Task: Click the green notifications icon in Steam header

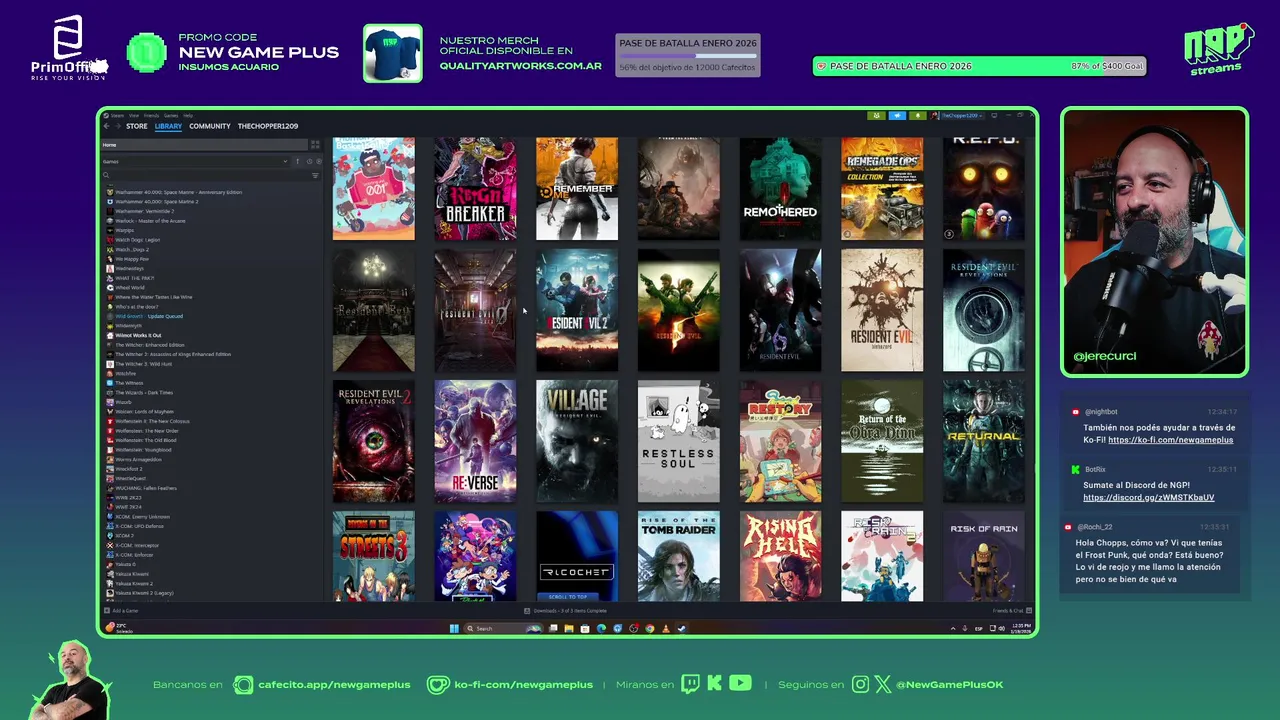Action: pos(917,115)
